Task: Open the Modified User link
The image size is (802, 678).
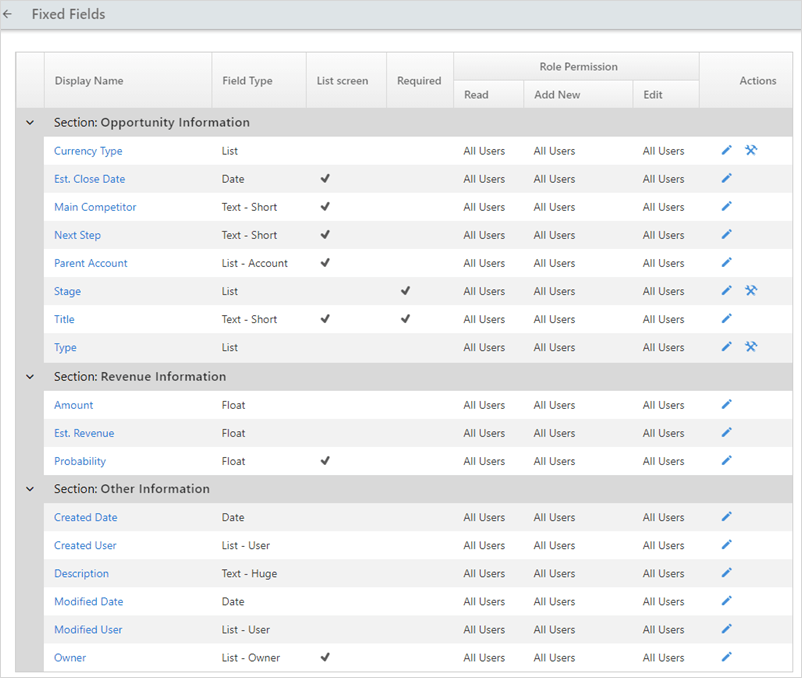Action: (88, 630)
